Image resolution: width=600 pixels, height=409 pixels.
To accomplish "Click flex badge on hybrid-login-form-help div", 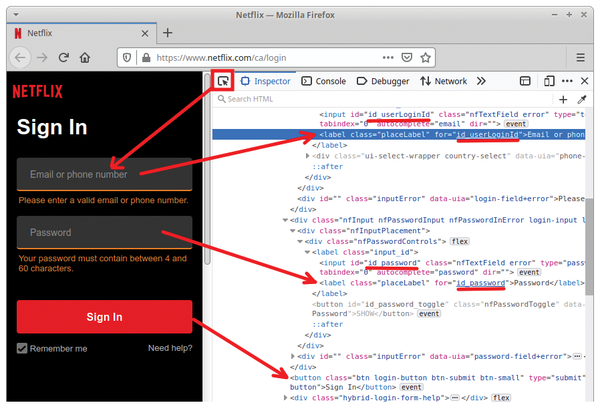I will [501, 398].
